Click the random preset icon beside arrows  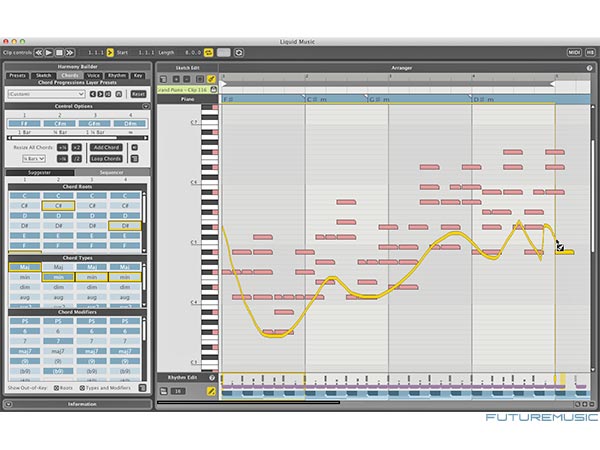108,94
